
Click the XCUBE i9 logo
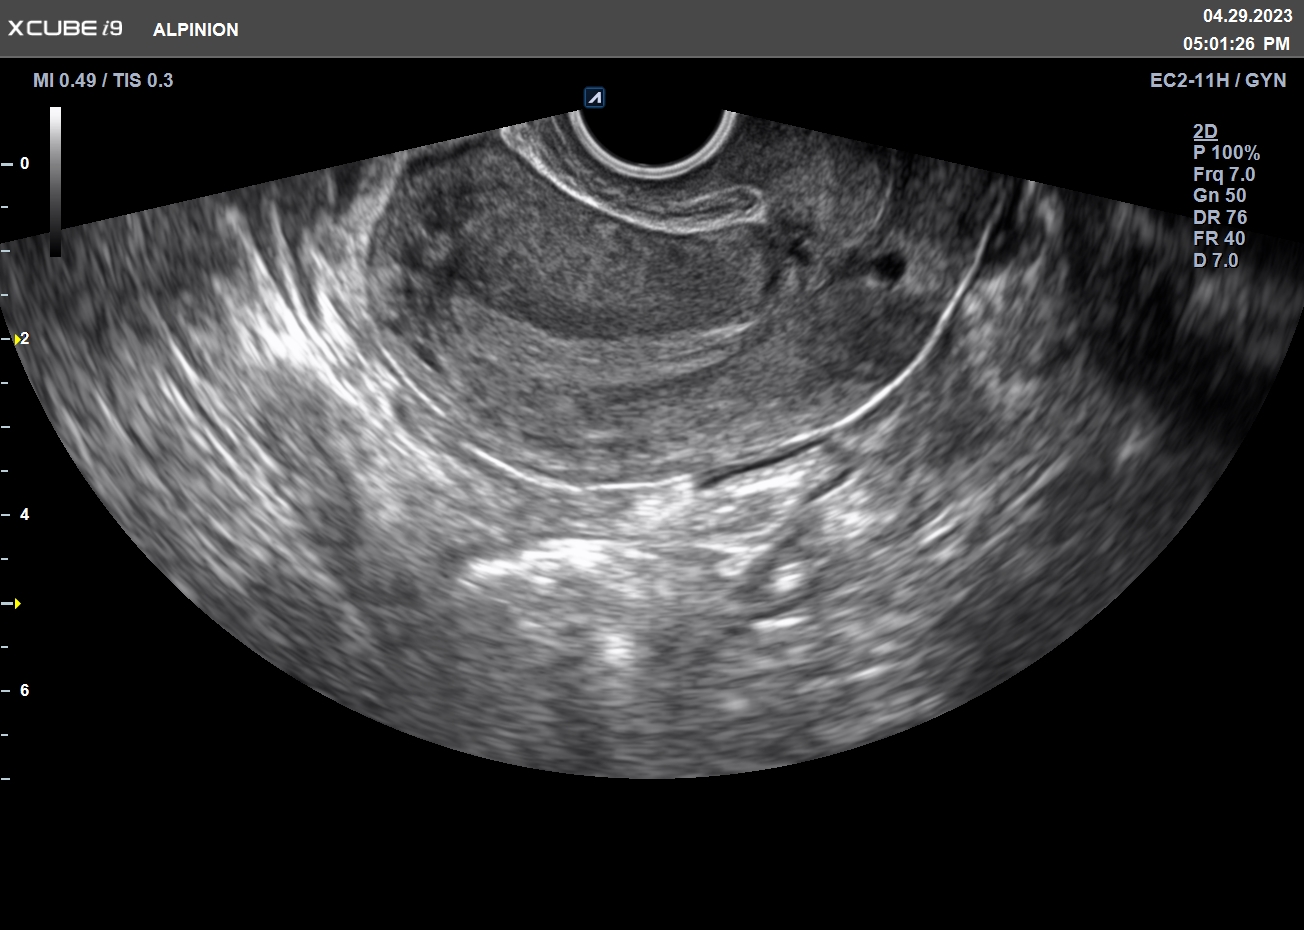coord(65,28)
